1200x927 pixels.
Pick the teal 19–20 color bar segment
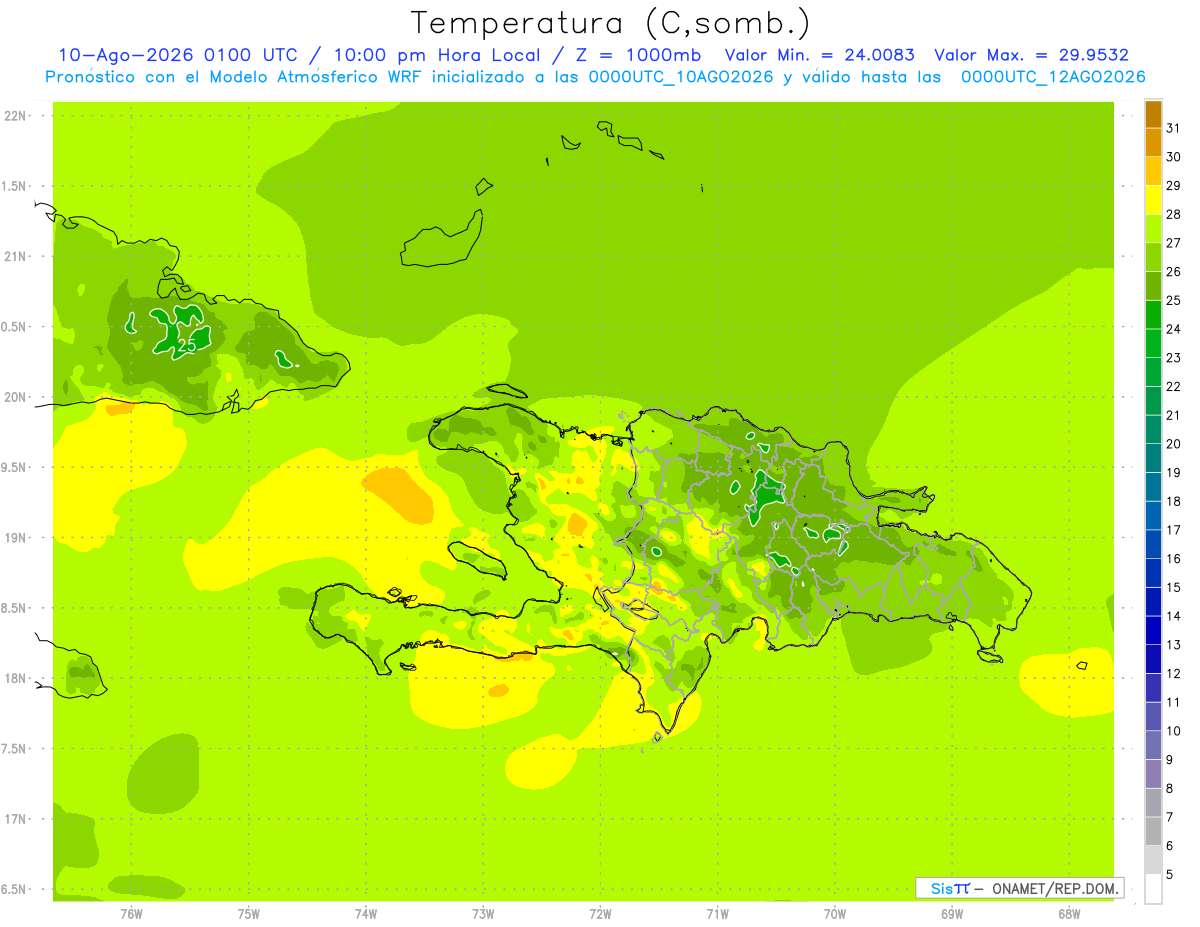(1153, 458)
